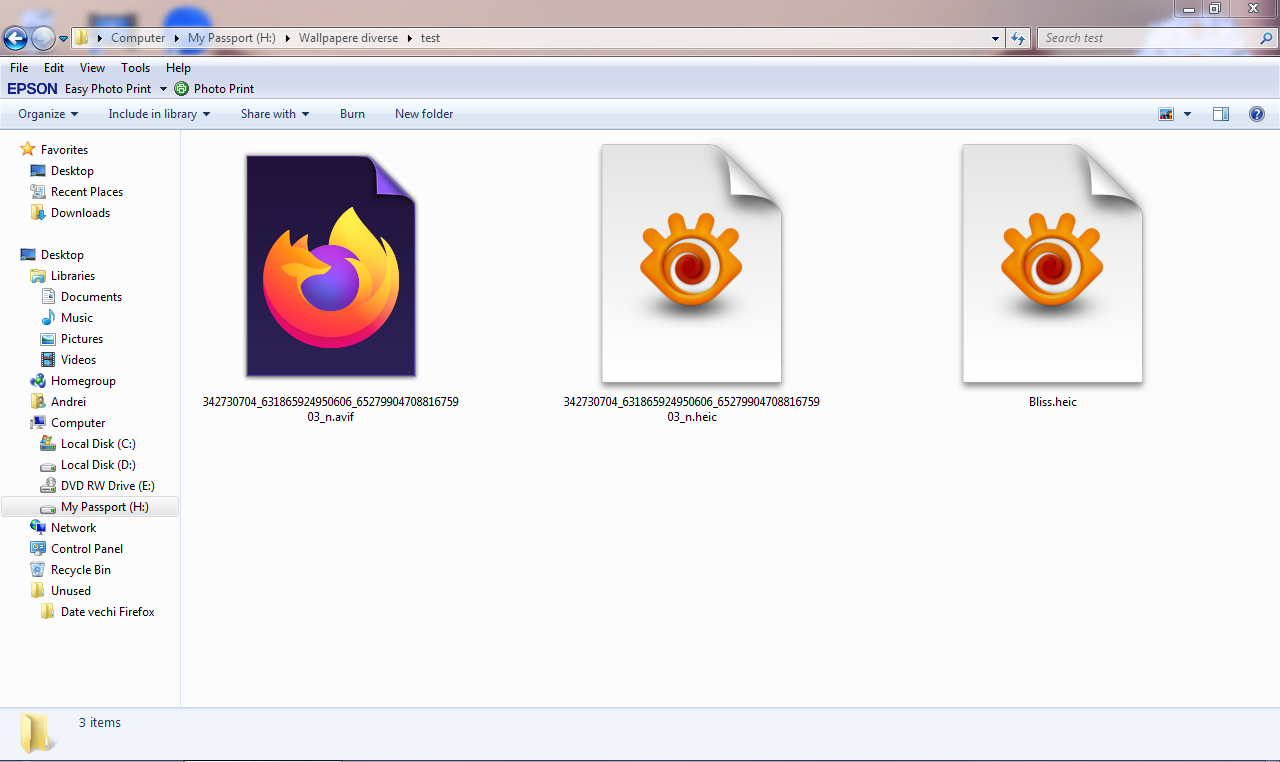Expand the arrow after Computer breadcrumb
Screen dimensions: 1280x762
tap(177, 38)
